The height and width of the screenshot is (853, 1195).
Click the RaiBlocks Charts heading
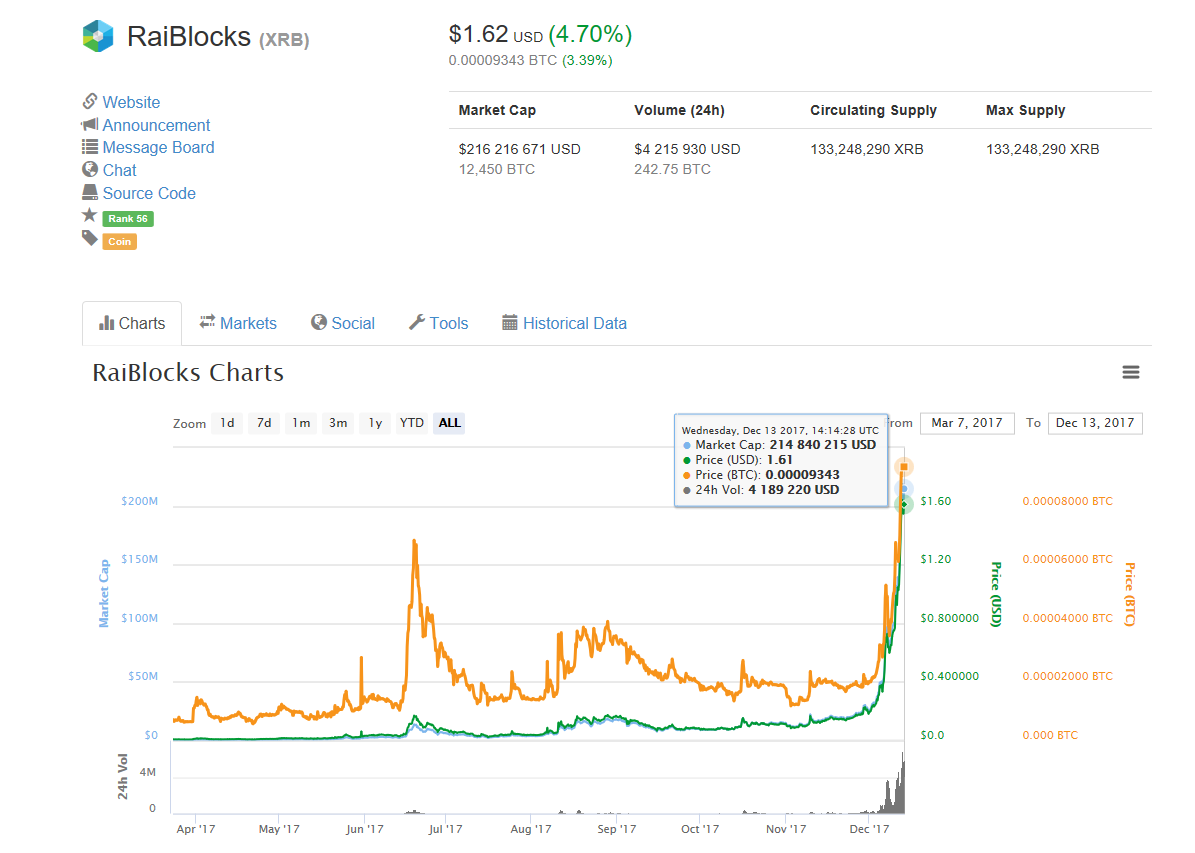pos(188,372)
